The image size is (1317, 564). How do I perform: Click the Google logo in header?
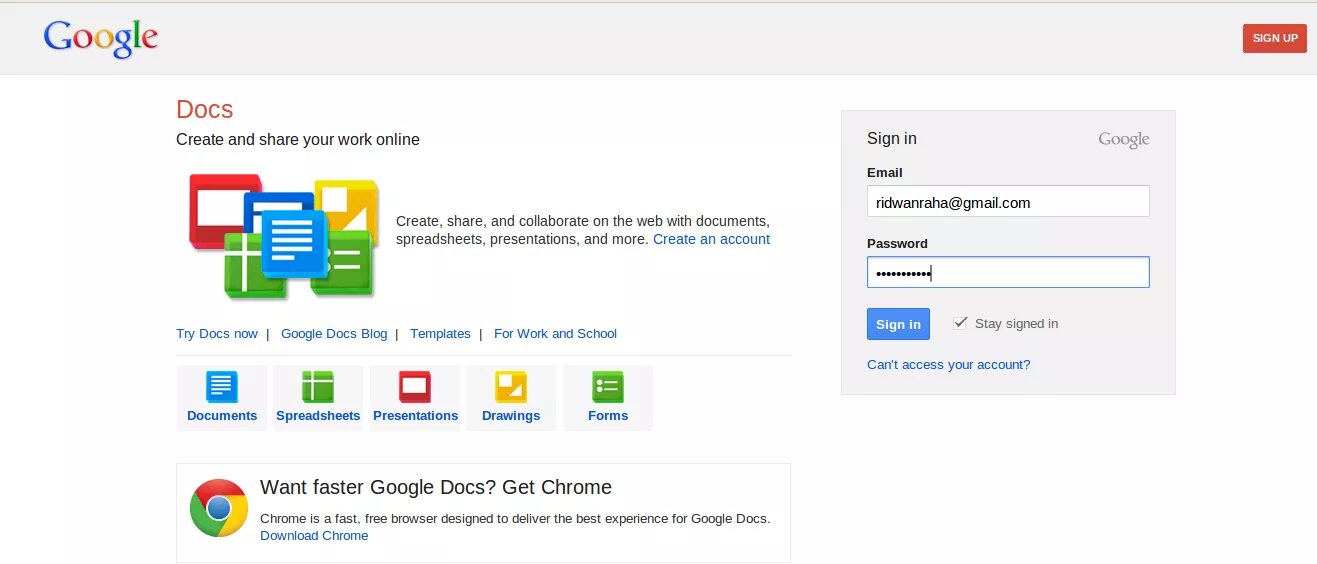[x=101, y=38]
